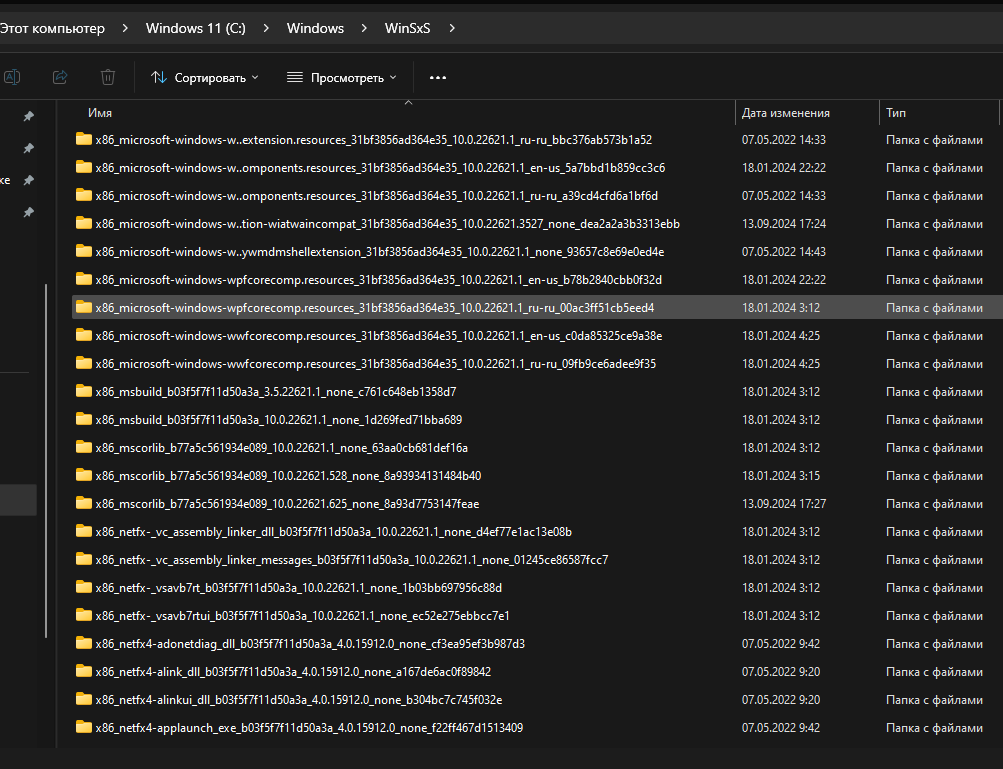This screenshot has width=1003, height=769.
Task: Click folder icon of wwfcorecomp.resources en-us folder
Action: coord(84,335)
